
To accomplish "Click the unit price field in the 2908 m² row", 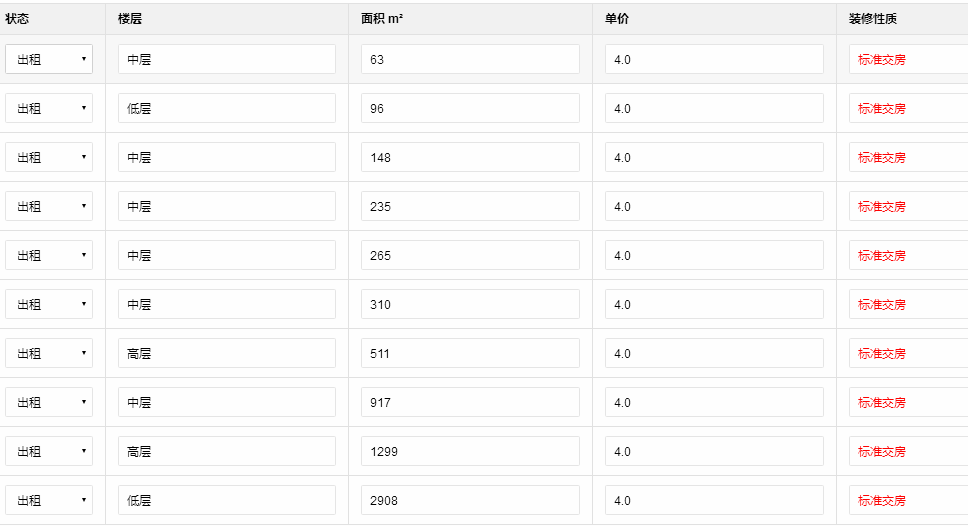I will [714, 501].
